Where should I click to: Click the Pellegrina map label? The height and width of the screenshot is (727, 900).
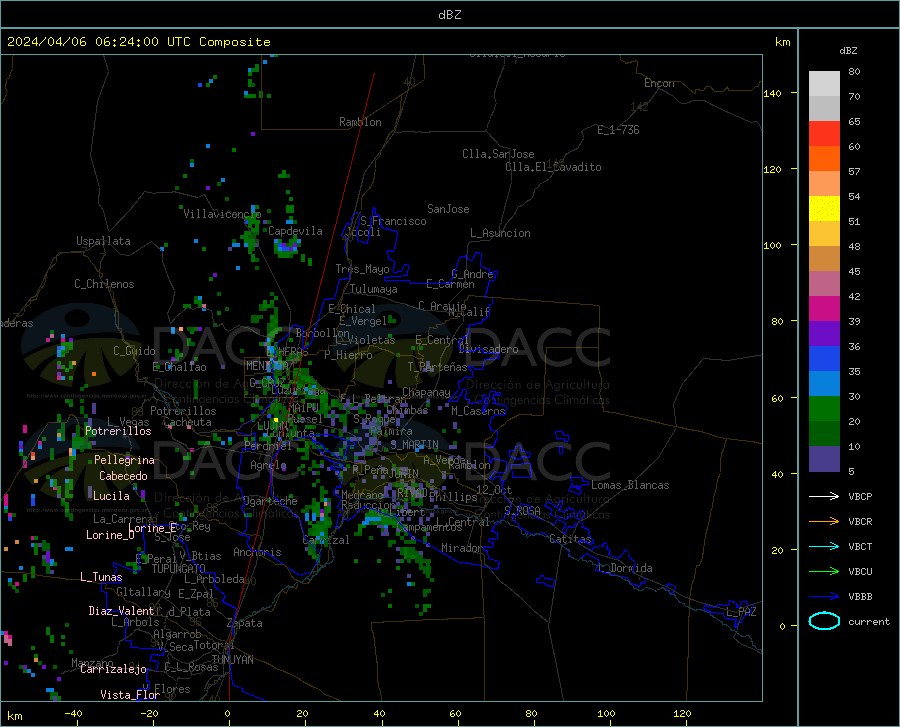(x=124, y=460)
